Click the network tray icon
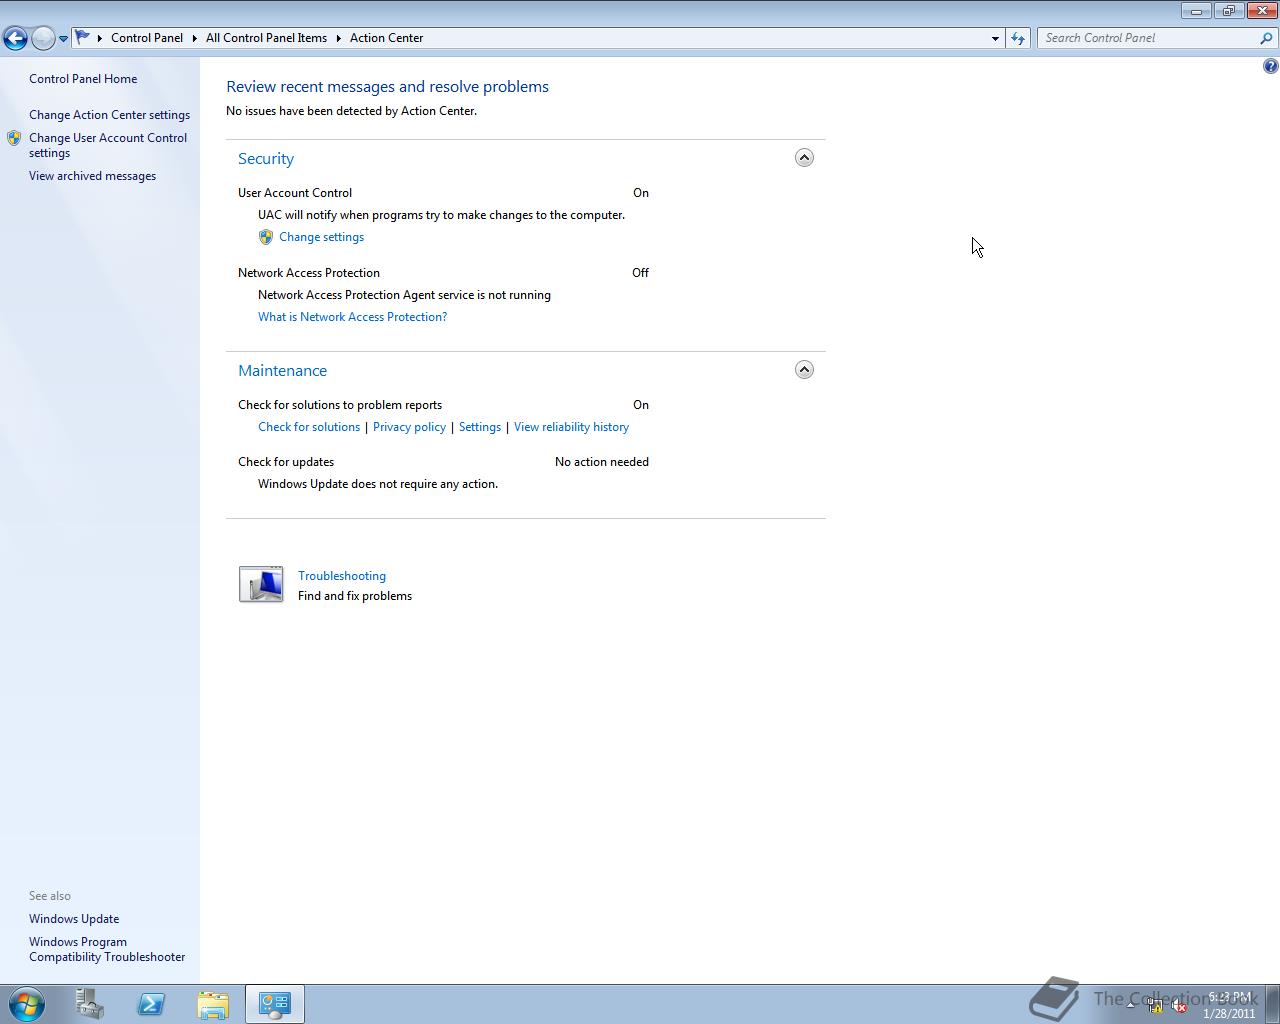 (1155, 1005)
